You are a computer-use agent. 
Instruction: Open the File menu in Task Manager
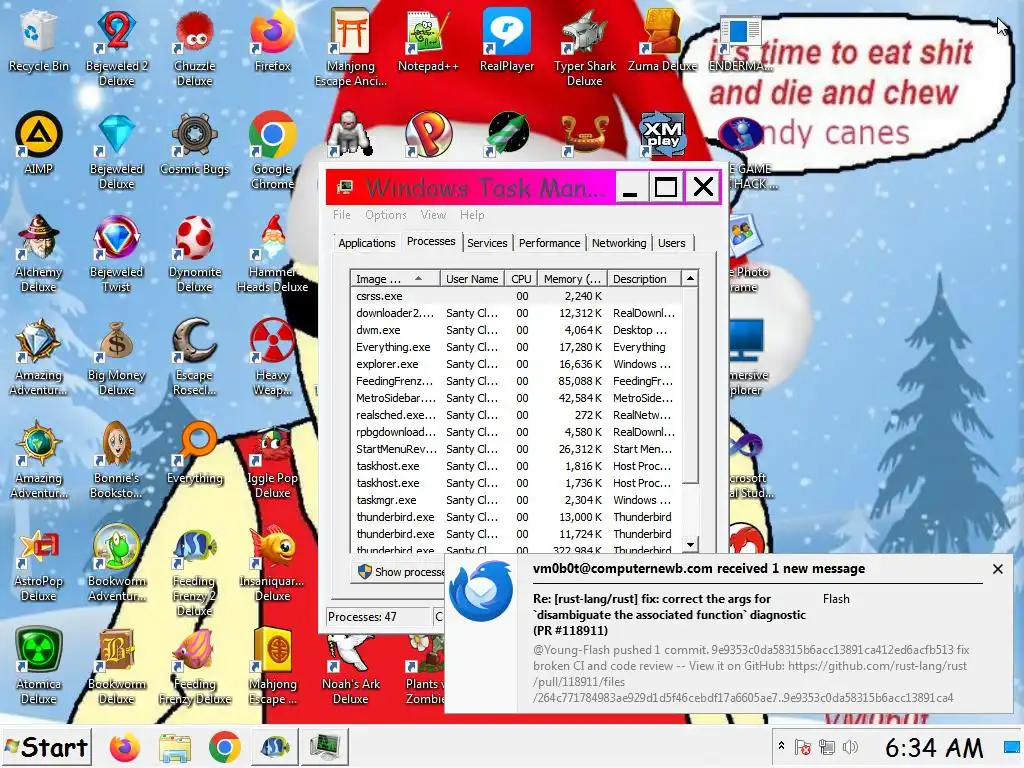click(342, 215)
